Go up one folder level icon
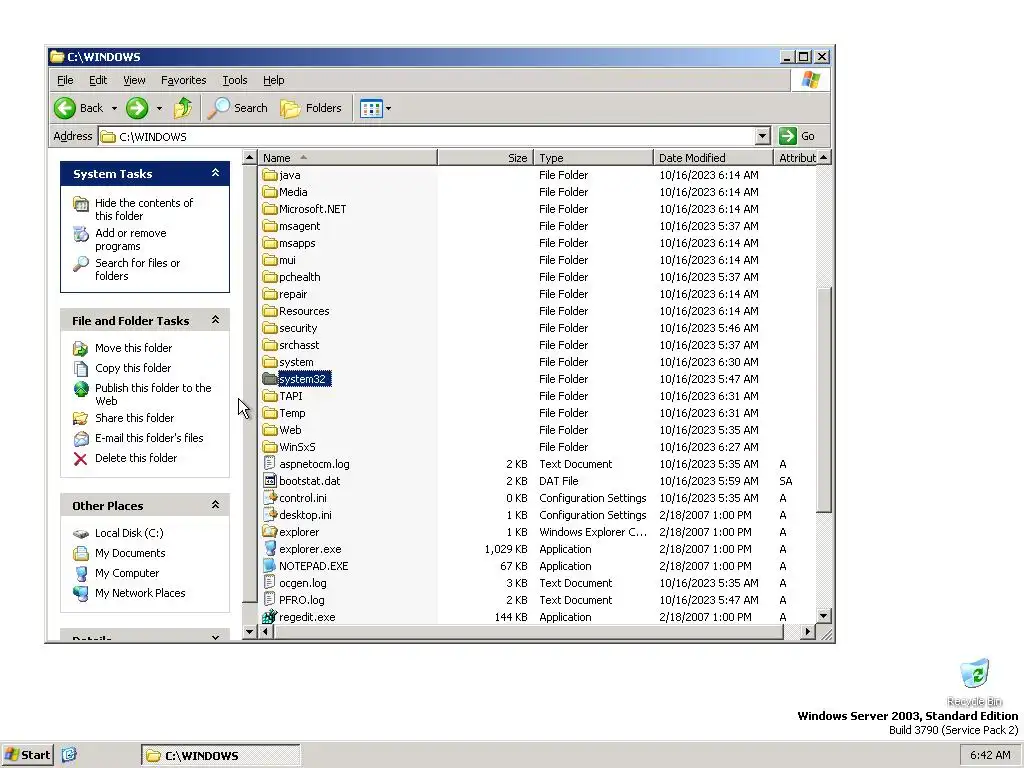 (183, 108)
